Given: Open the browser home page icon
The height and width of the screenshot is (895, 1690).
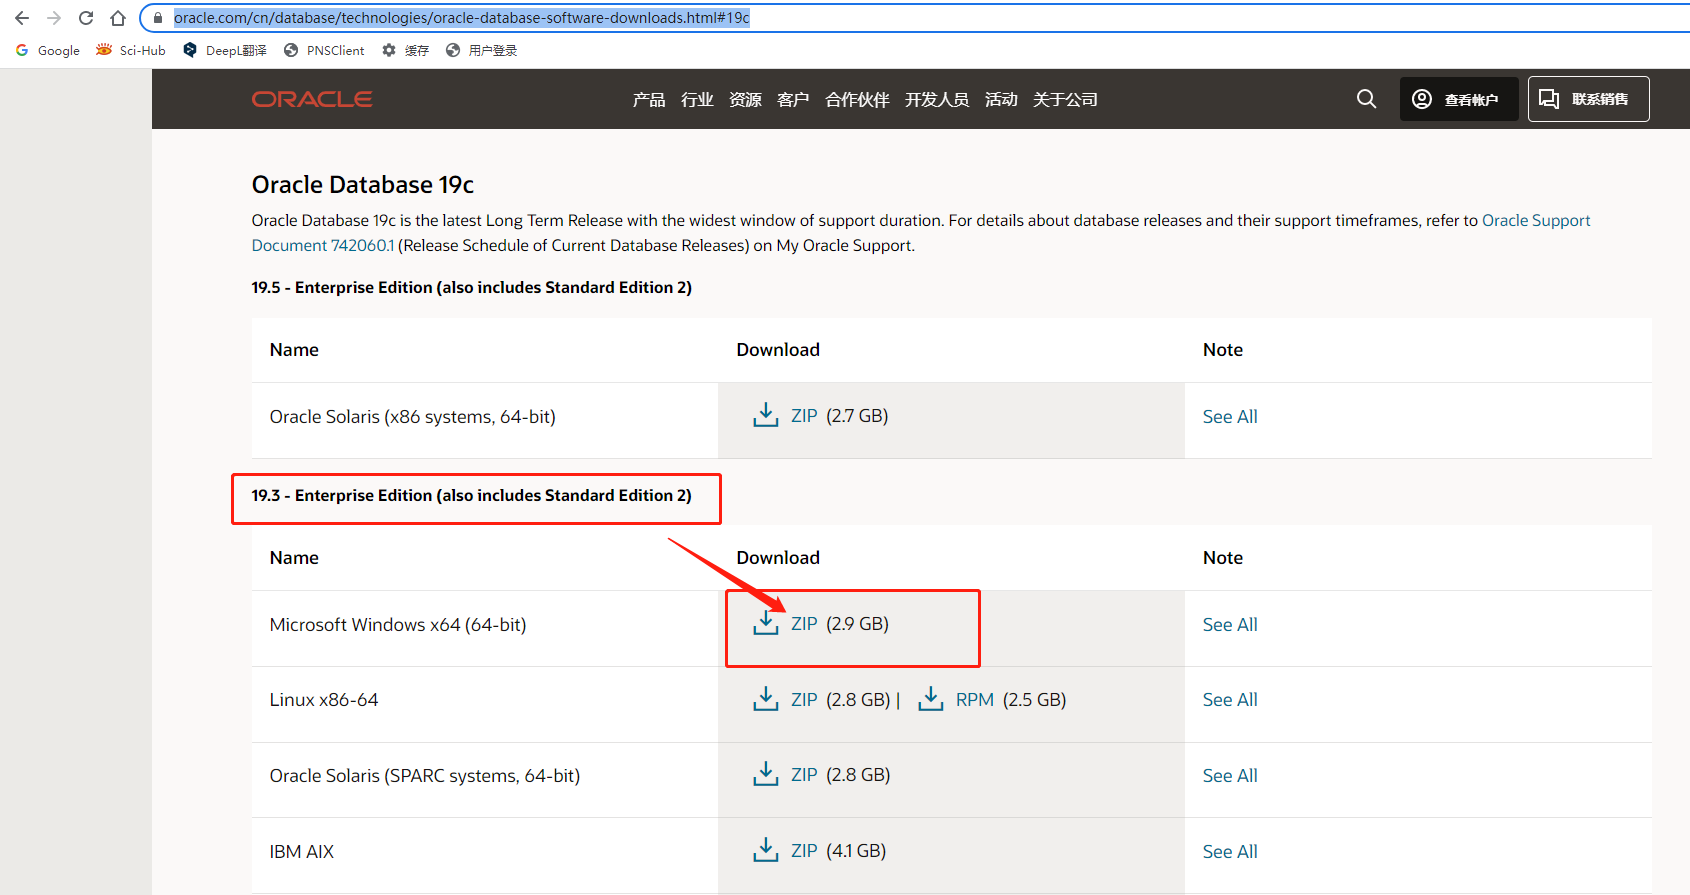Looking at the screenshot, I should click(118, 18).
